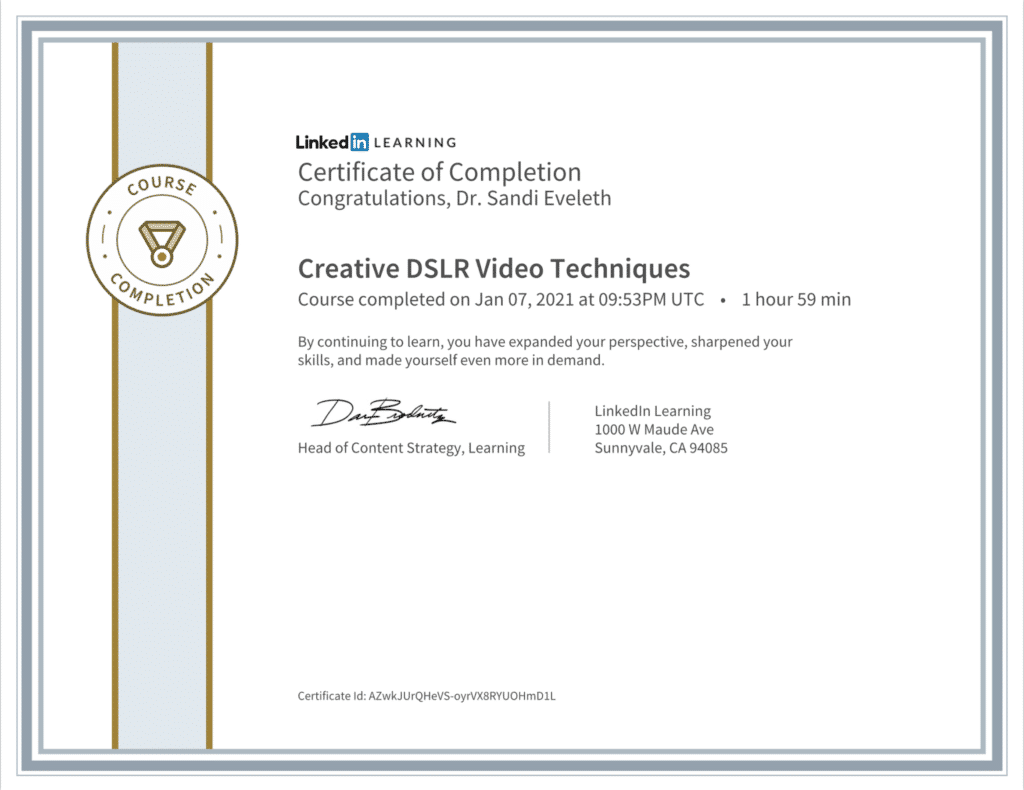Click the LinkedIn Learning address block
This screenshot has height=790, width=1024.
[x=660, y=429]
